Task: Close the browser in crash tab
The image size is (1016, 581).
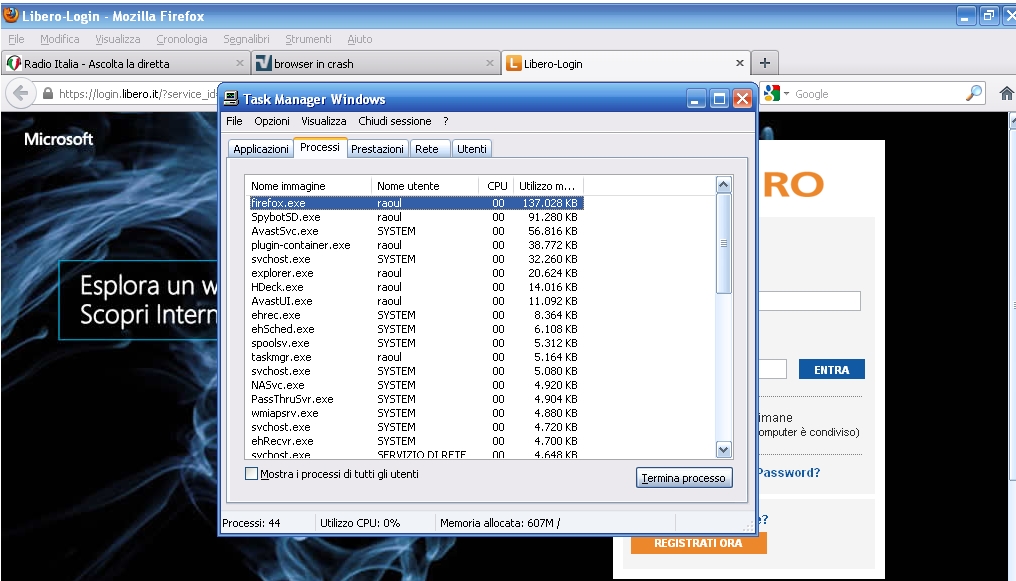Action: coord(490,64)
